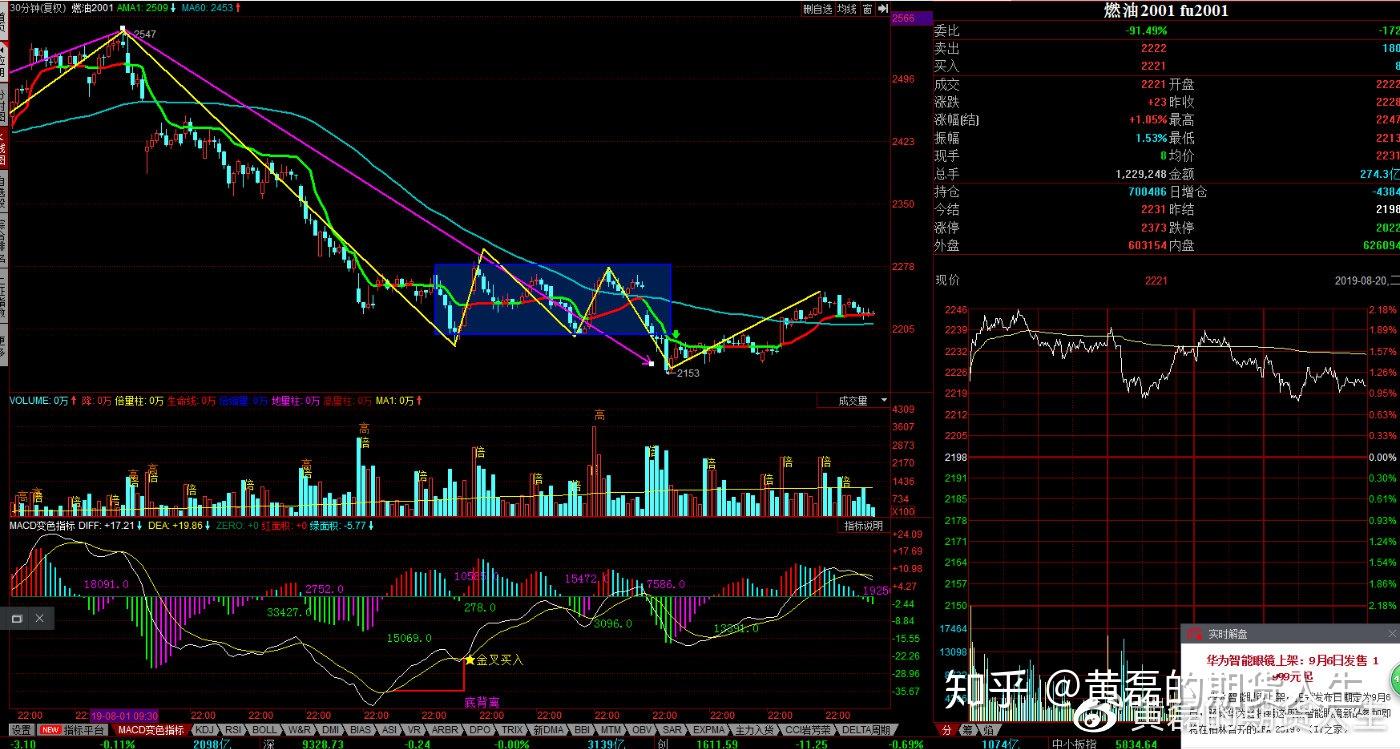Click the 金叉买入 star marker in MACD
Screen dimensions: 1400x749
pos(469,660)
